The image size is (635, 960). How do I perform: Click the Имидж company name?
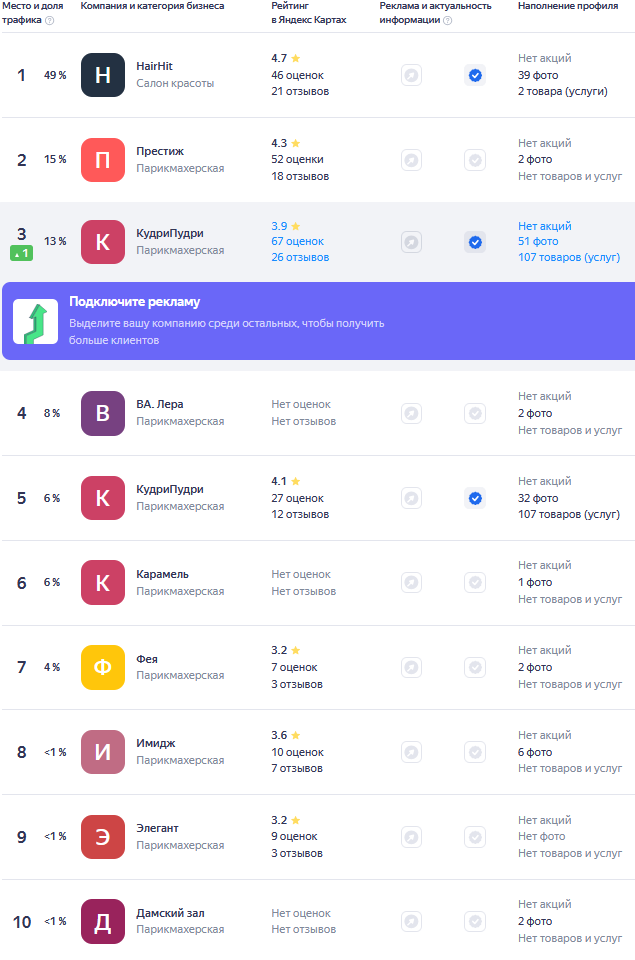tap(156, 743)
